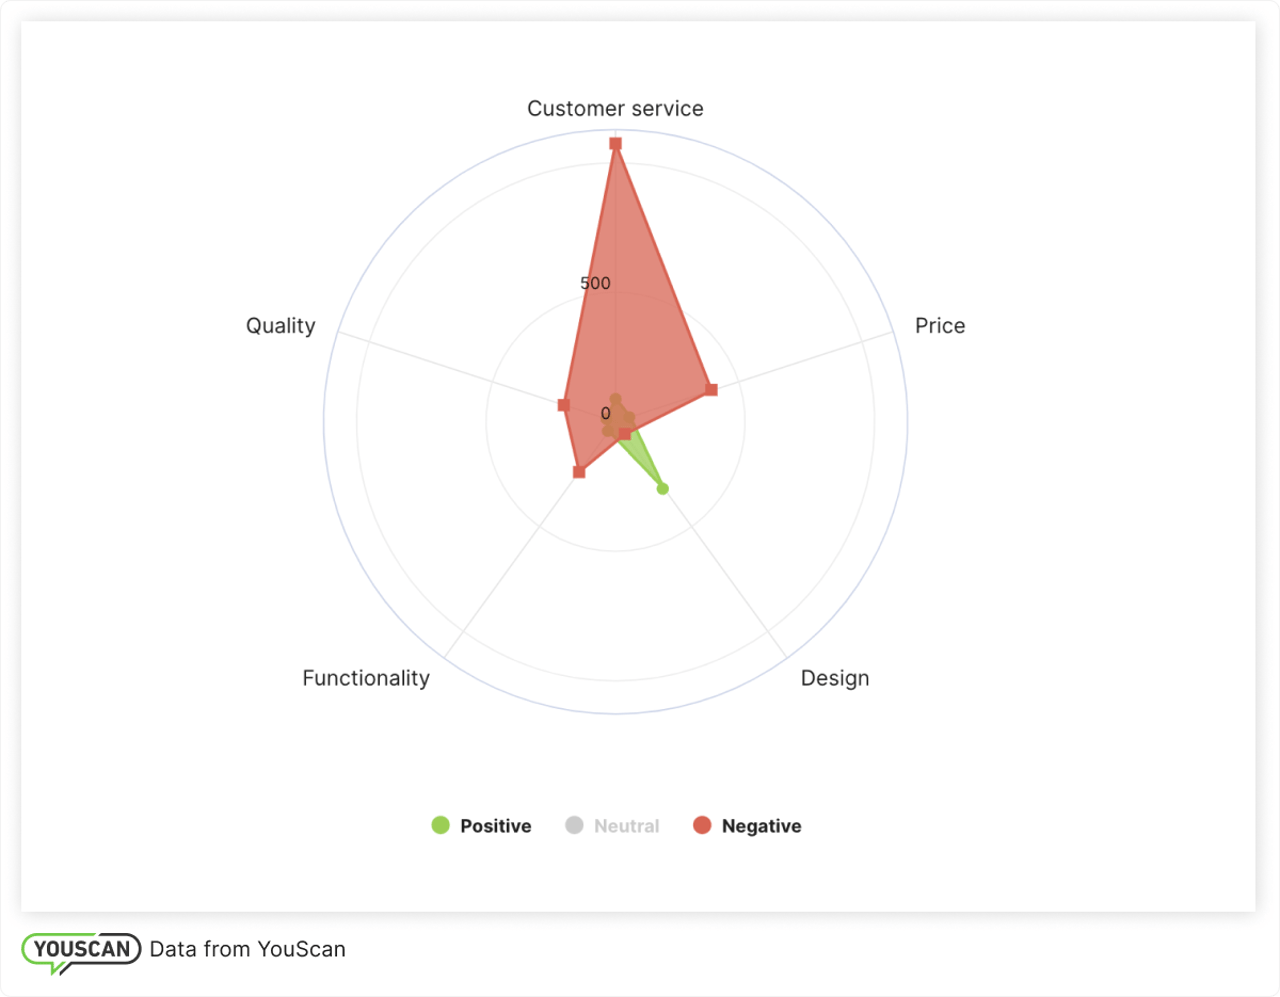Click the YouScan logo icon
This screenshot has height=997, width=1280.
tap(81, 951)
